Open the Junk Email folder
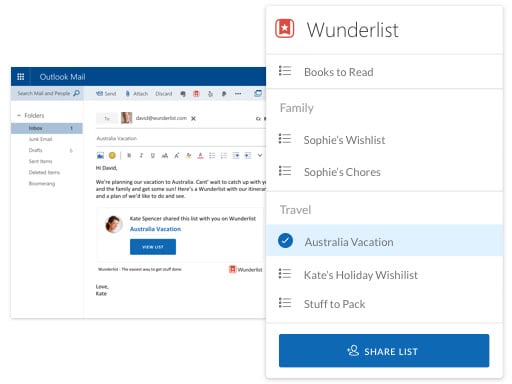The image size is (512, 384). [40, 139]
